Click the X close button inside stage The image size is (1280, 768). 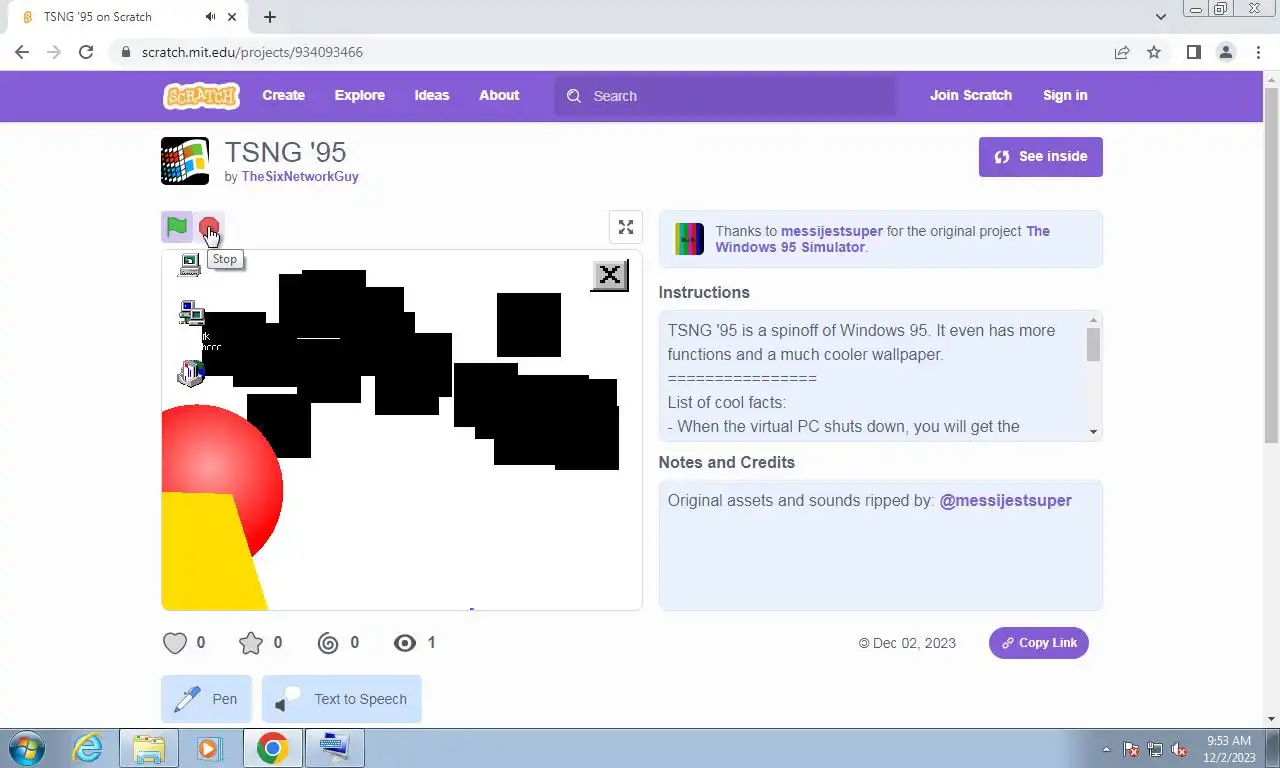(610, 275)
